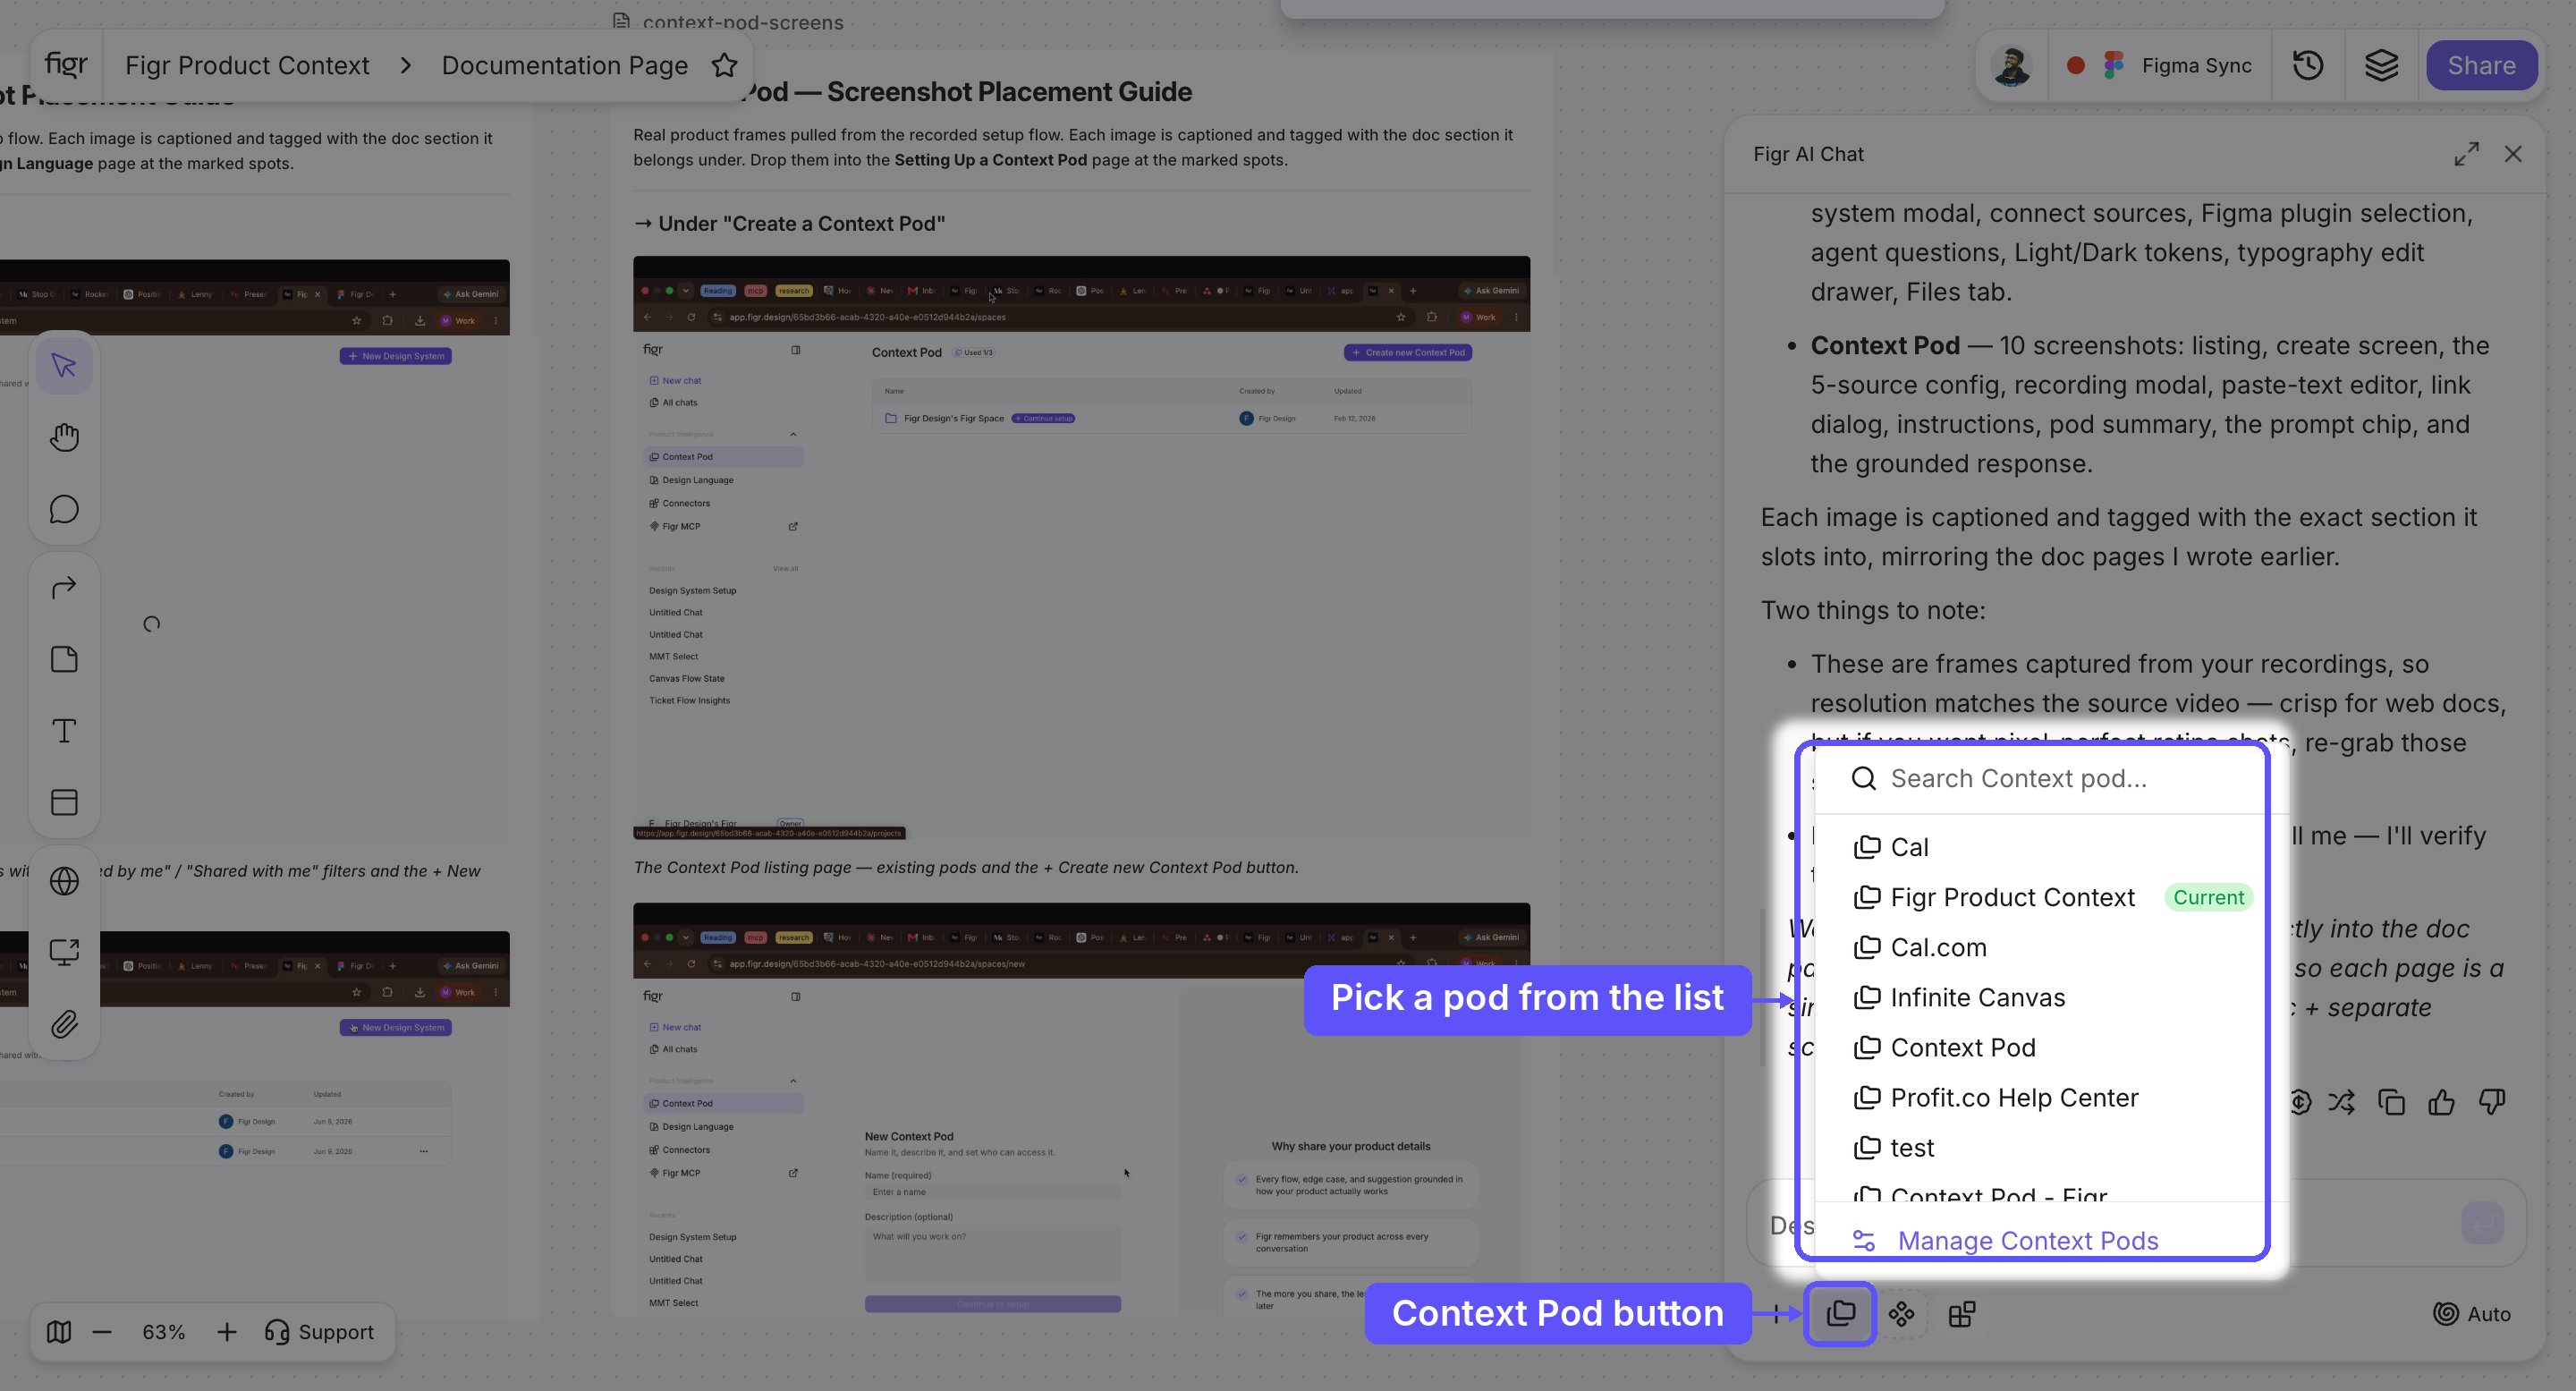Give thumbs up to the response
This screenshot has width=2576, height=1391.
[2441, 1102]
